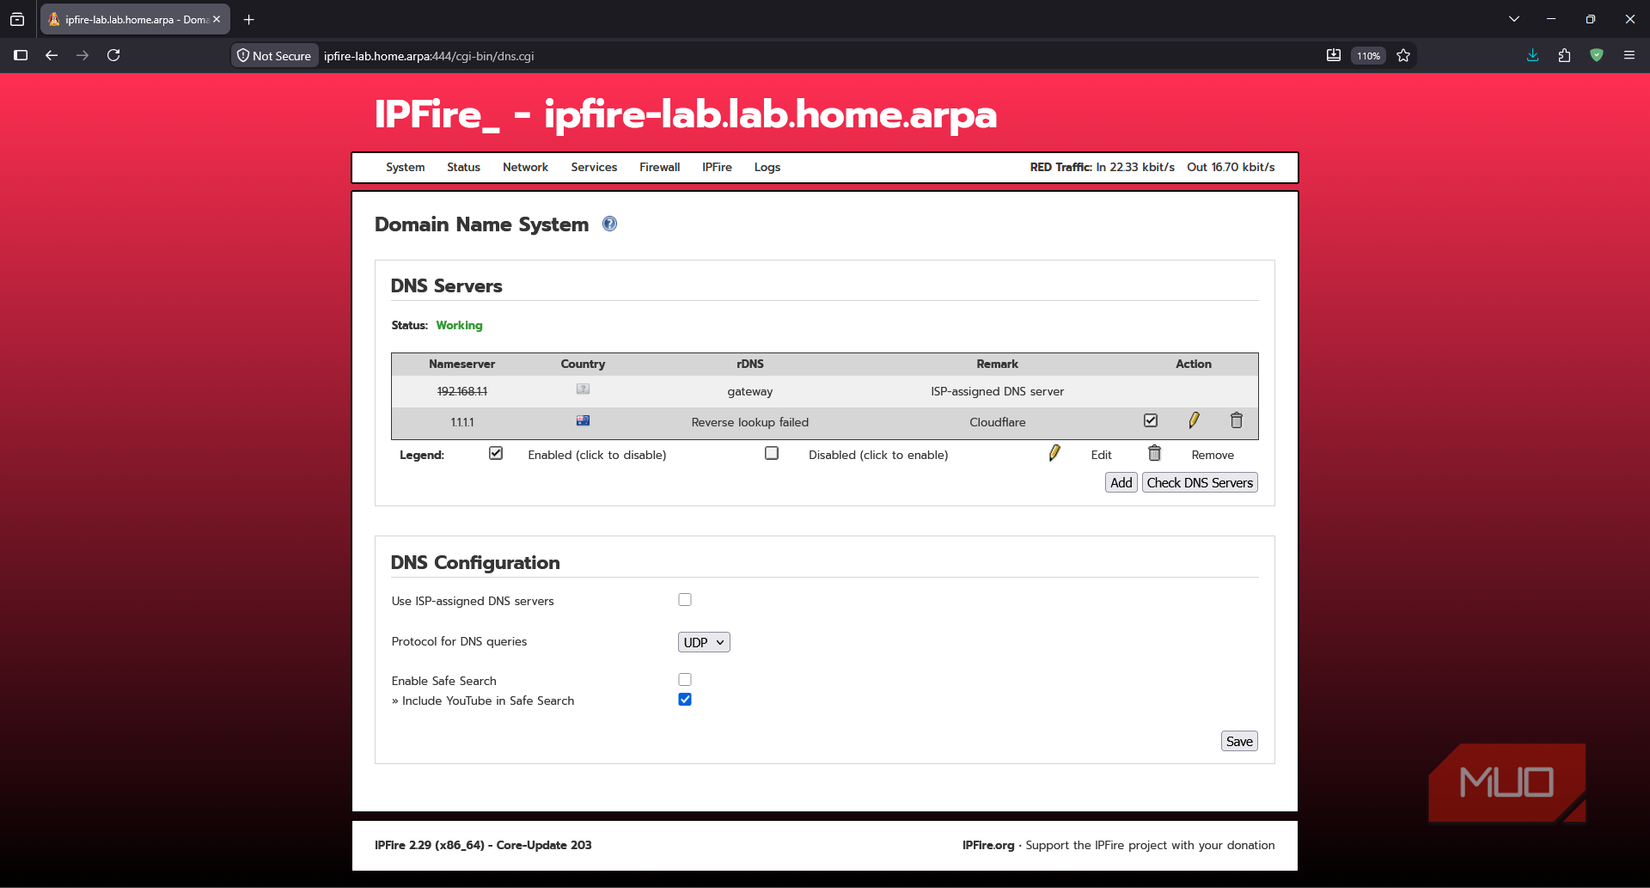Open the IPFire menu
Image resolution: width=1650 pixels, height=888 pixels.
pyautogui.click(x=717, y=167)
